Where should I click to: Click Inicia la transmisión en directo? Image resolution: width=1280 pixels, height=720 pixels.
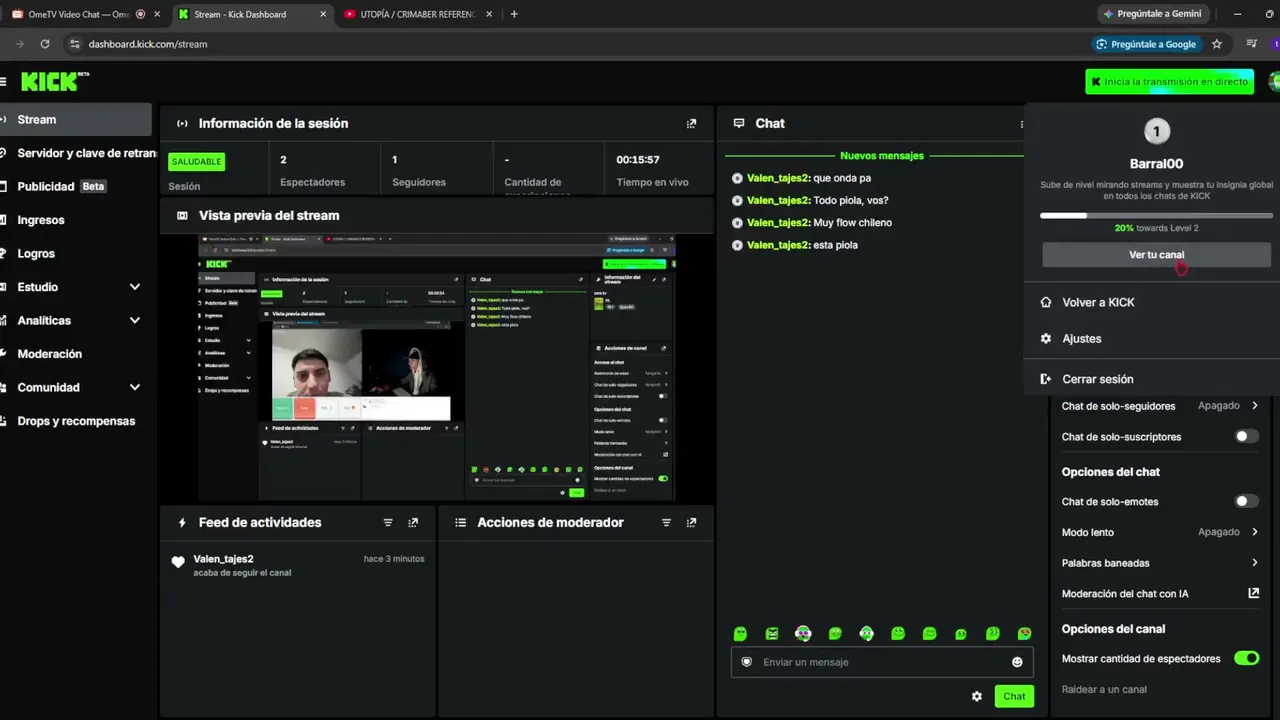(x=1169, y=81)
